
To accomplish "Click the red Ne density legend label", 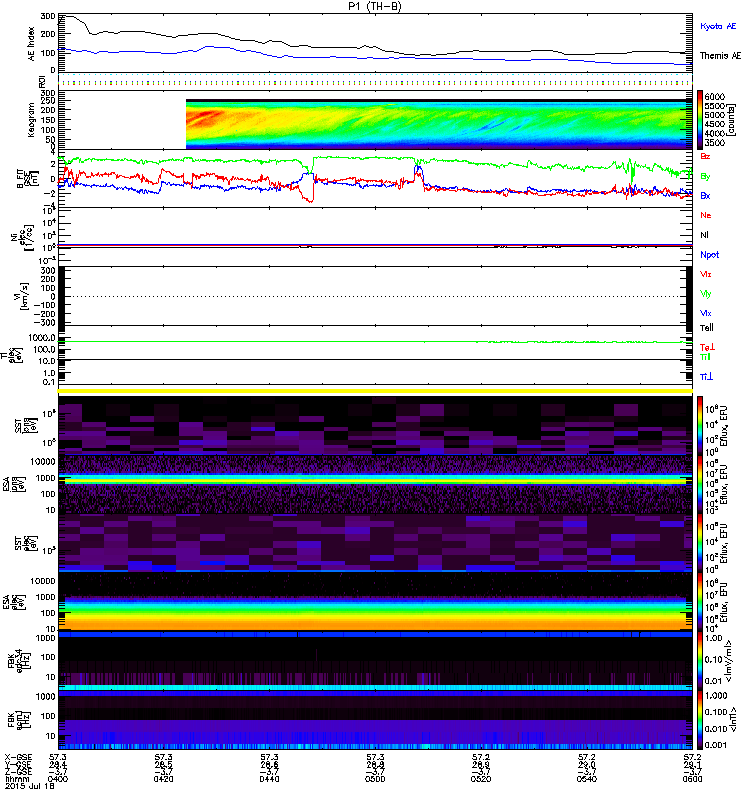I will tap(706, 215).
